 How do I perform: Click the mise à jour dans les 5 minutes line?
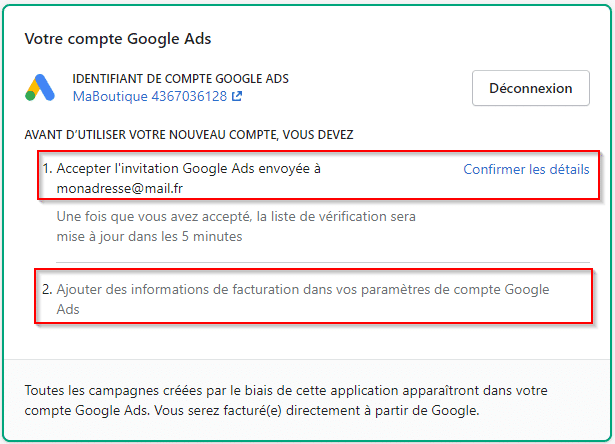coord(150,235)
